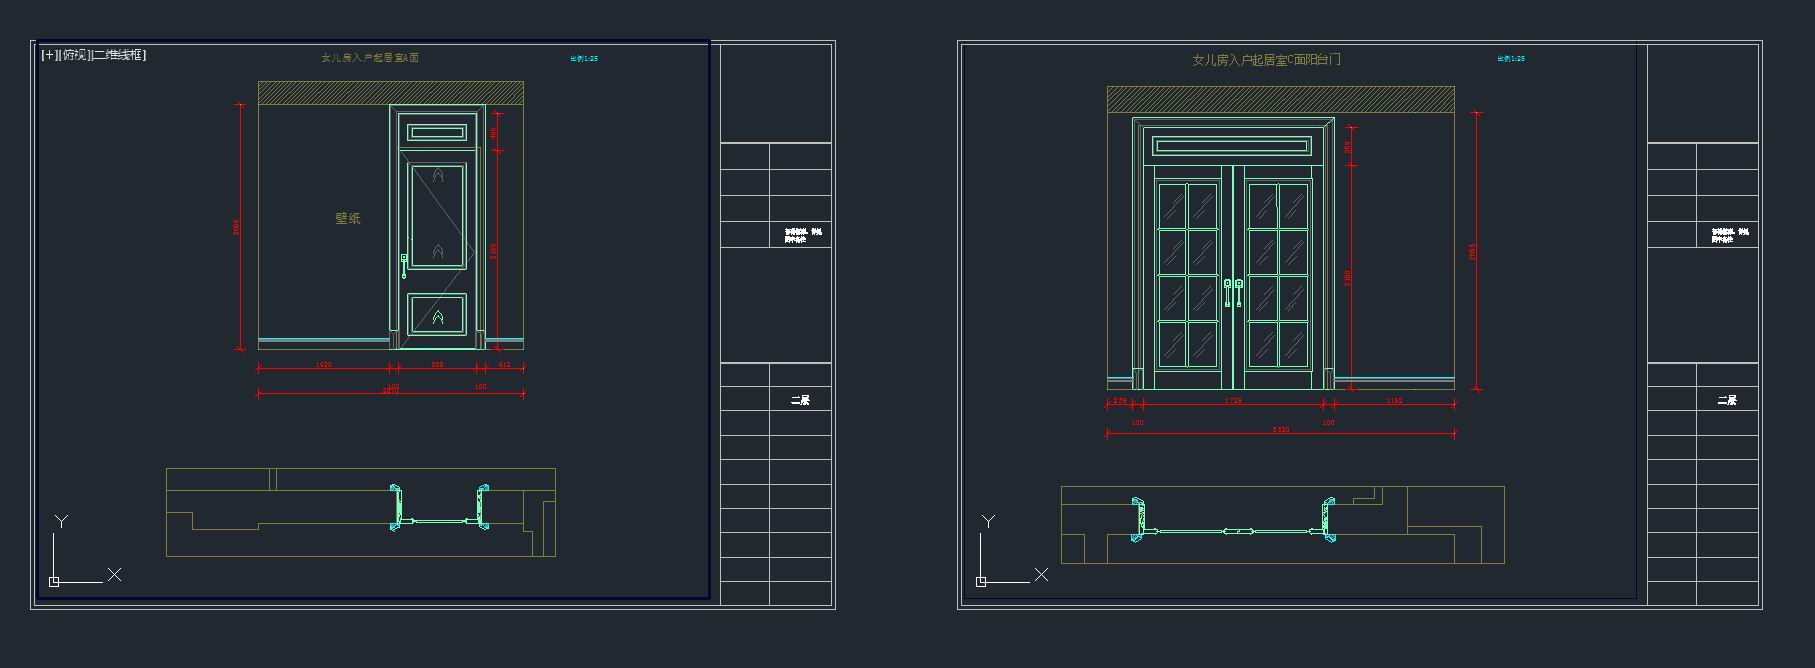Screen dimensions: 1815x668
Task: Select title text 女儿房入户起居室A面
Action: click(370, 58)
